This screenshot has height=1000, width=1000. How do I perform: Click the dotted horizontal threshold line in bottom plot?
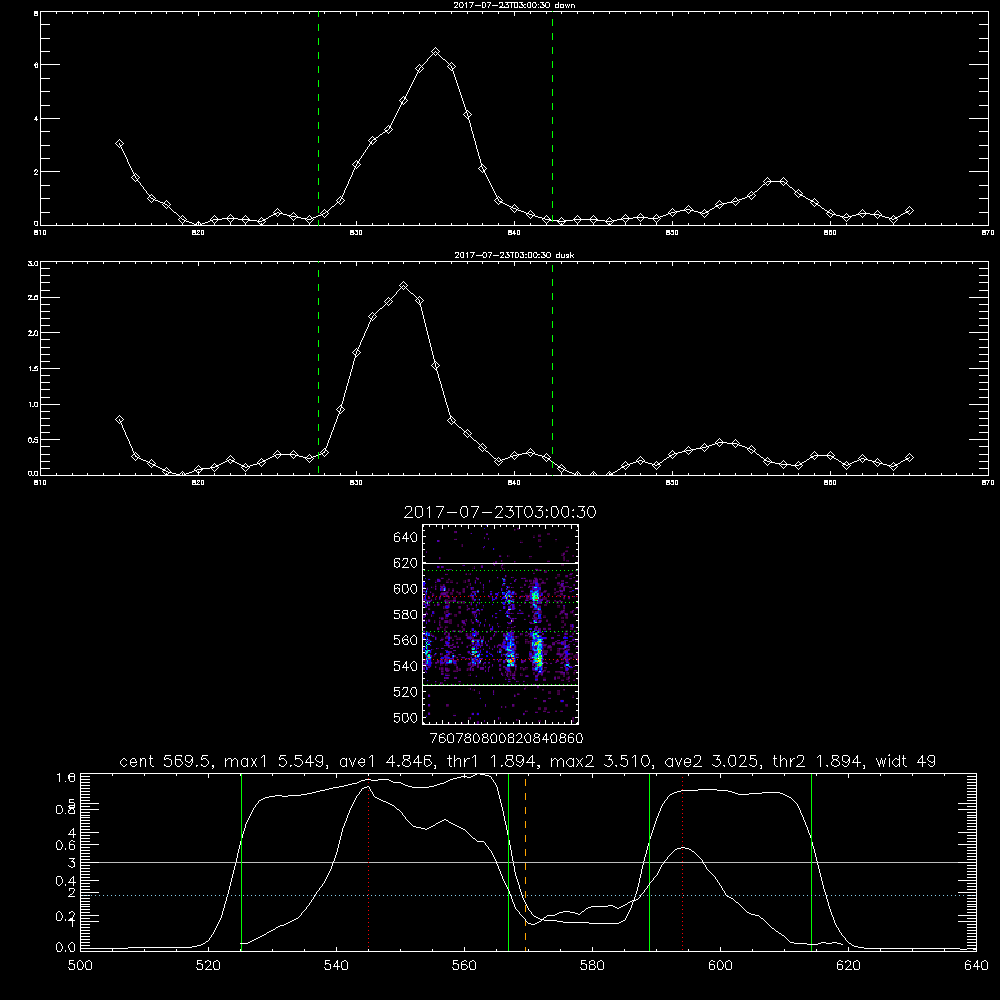[528, 895]
